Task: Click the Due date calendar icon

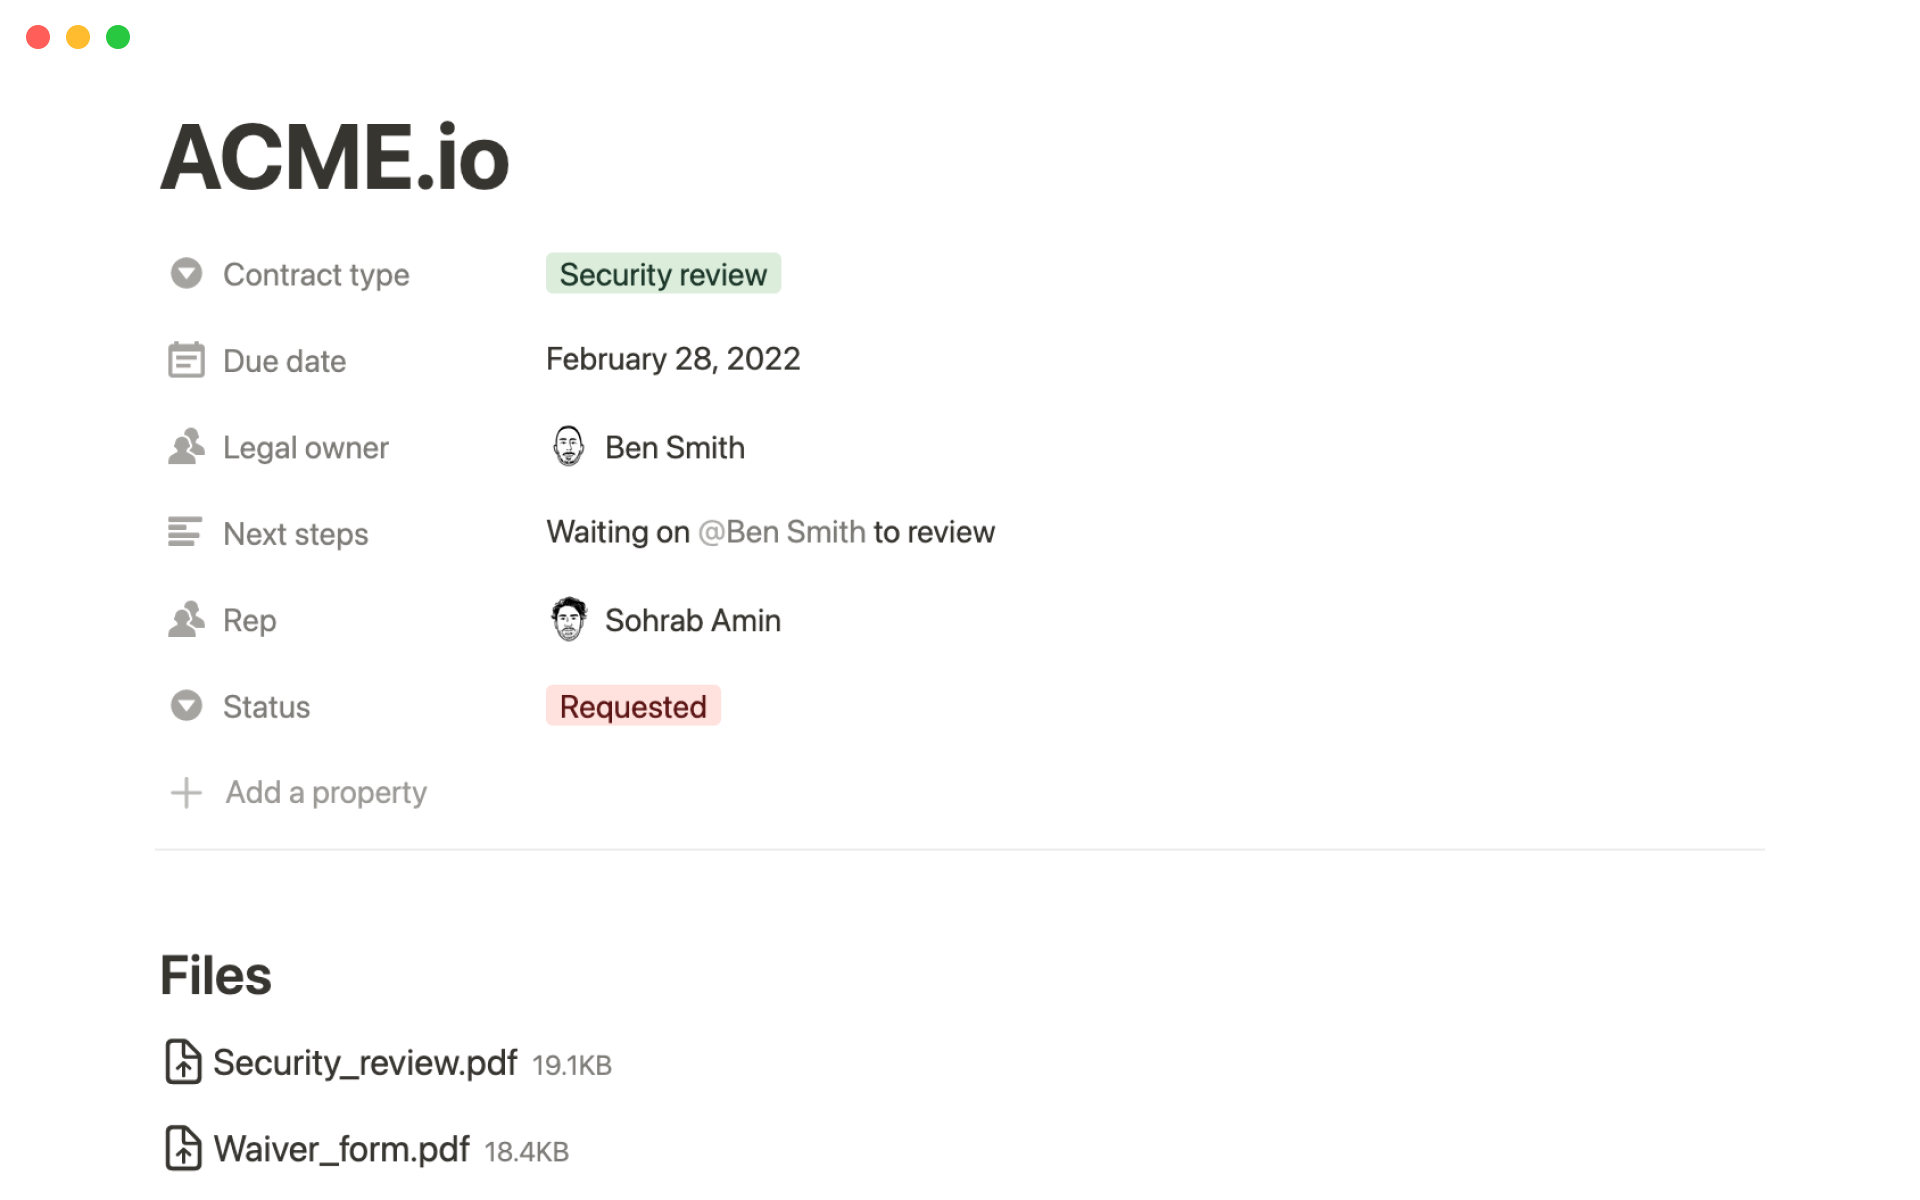Action: pos(186,360)
